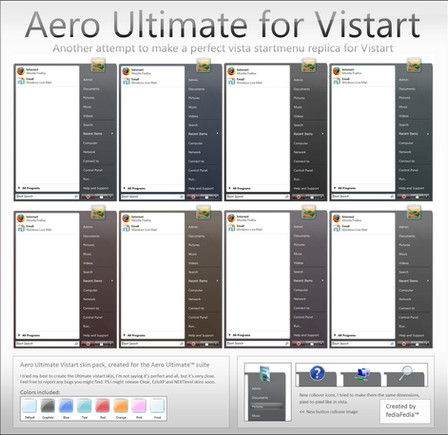Click the Firefox icon in the pink start menu
The width and height of the screenshot is (448, 435).
(x=231, y=218)
